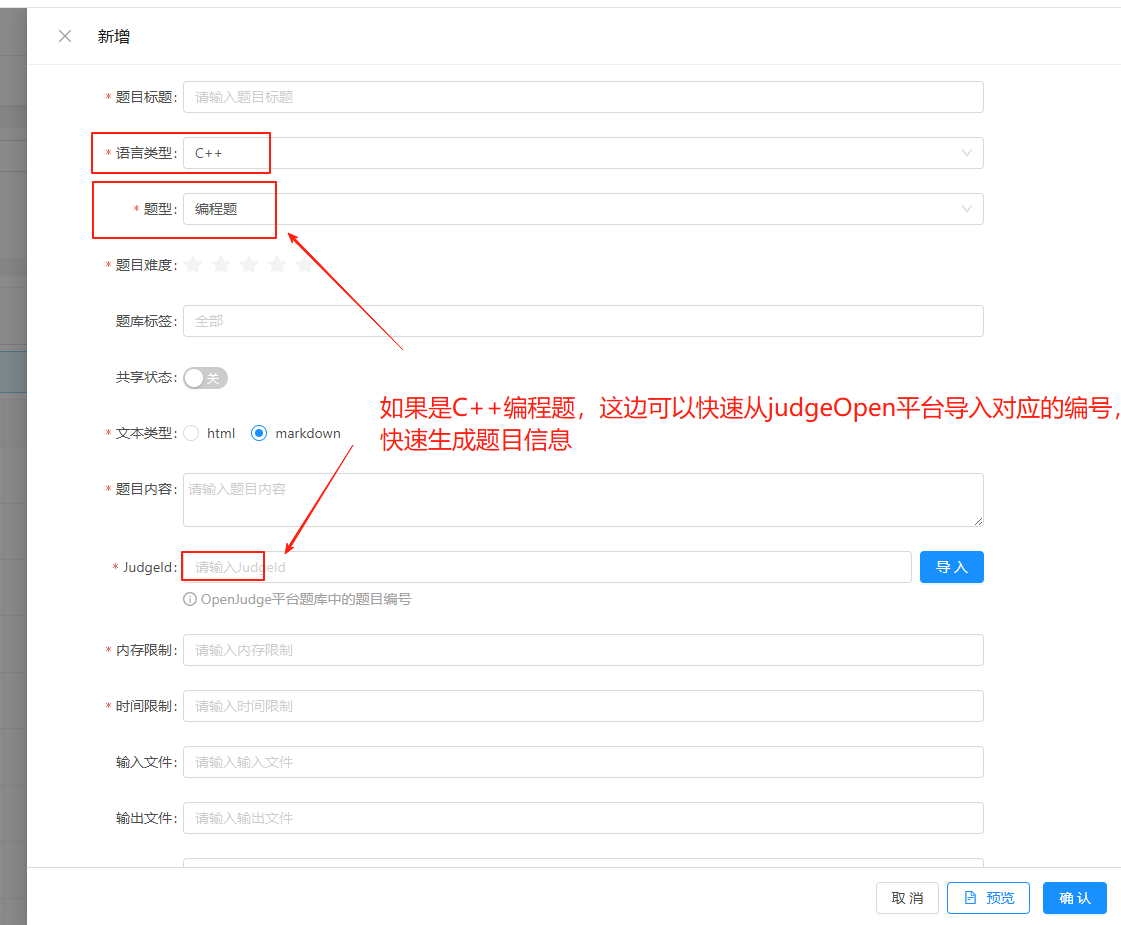Click the info icon beside OpenJudge hint
The width and height of the screenshot is (1121, 925).
tap(189, 600)
